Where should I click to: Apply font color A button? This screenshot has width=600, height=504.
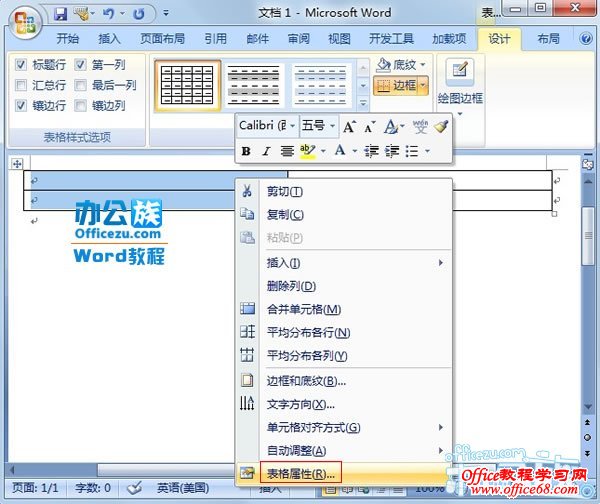coord(340,150)
